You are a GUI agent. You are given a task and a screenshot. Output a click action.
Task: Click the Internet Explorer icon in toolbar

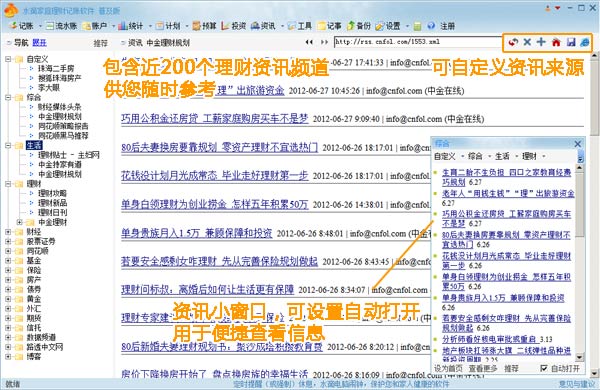point(585,42)
